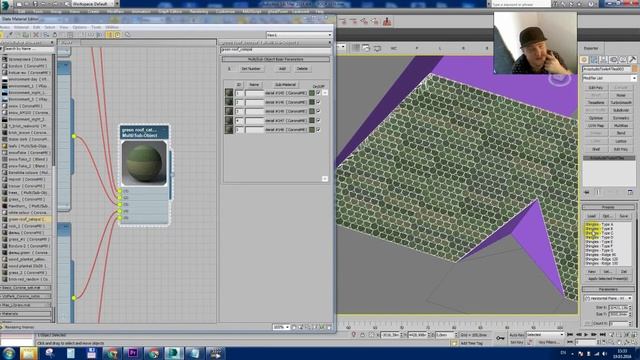This screenshot has height=360, width=640.
Task: Toggle on/off checkbox for sub-material ID 1
Action: pos(318,93)
